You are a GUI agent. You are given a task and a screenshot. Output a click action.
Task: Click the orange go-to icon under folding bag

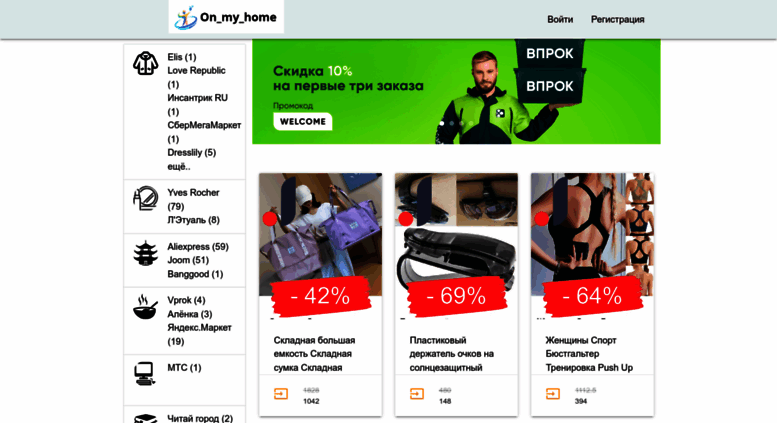click(281, 394)
